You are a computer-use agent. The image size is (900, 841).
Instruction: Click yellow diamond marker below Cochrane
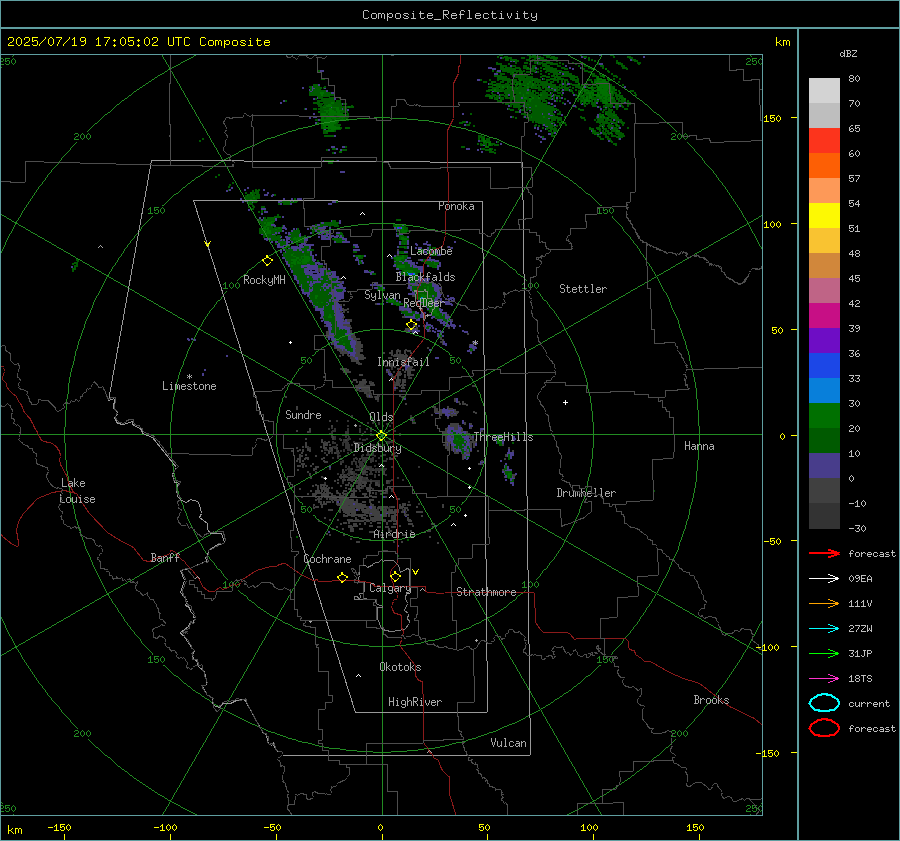[342, 577]
